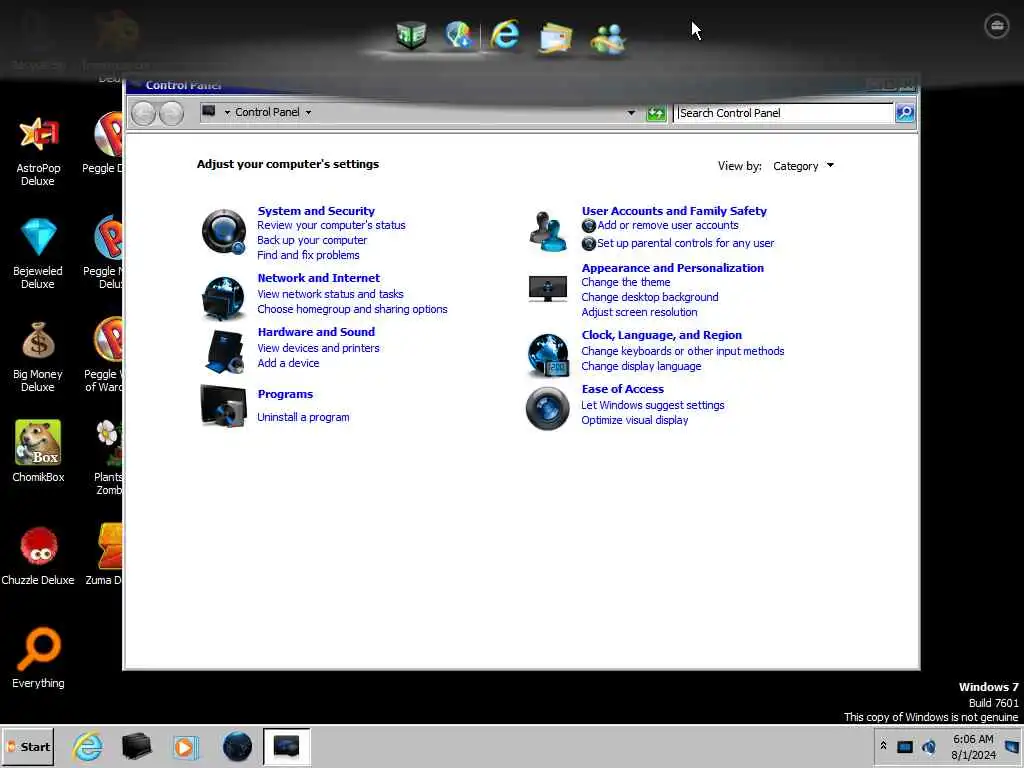
Task: Click the taskbar clock showing 6:06 AM
Action: tap(973, 746)
